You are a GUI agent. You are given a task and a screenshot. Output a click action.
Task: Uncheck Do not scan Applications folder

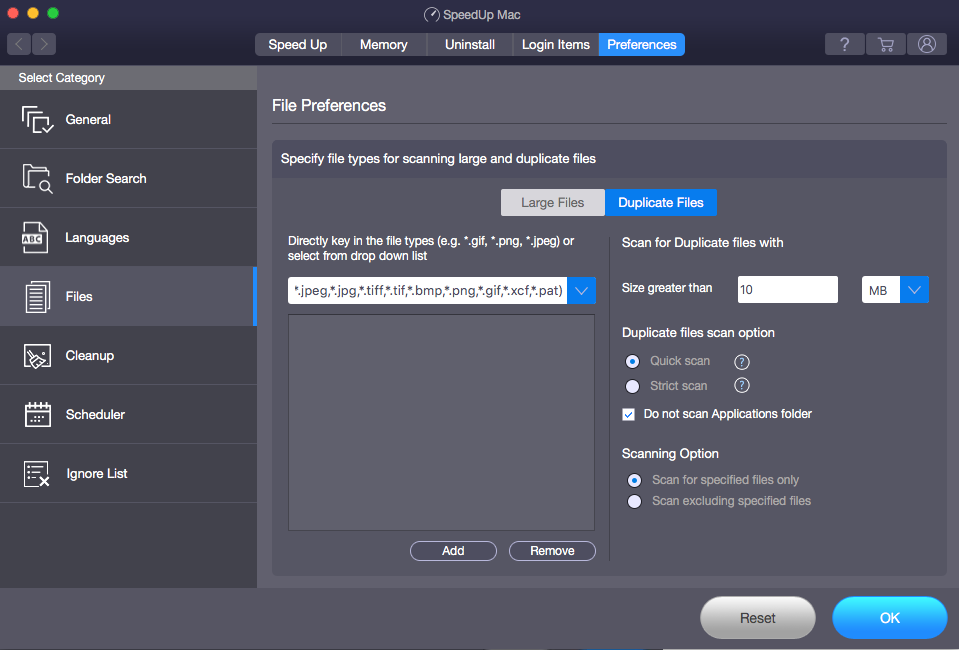pos(628,413)
